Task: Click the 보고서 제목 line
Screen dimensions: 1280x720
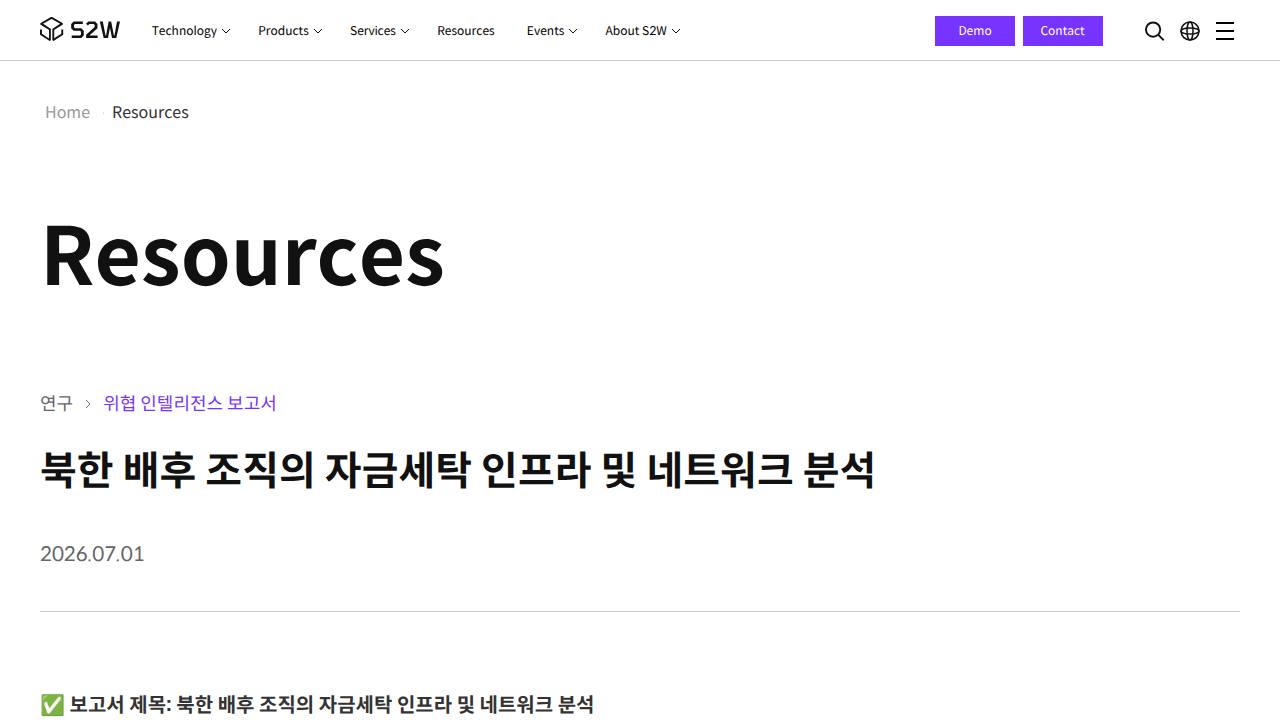Action: (x=317, y=705)
